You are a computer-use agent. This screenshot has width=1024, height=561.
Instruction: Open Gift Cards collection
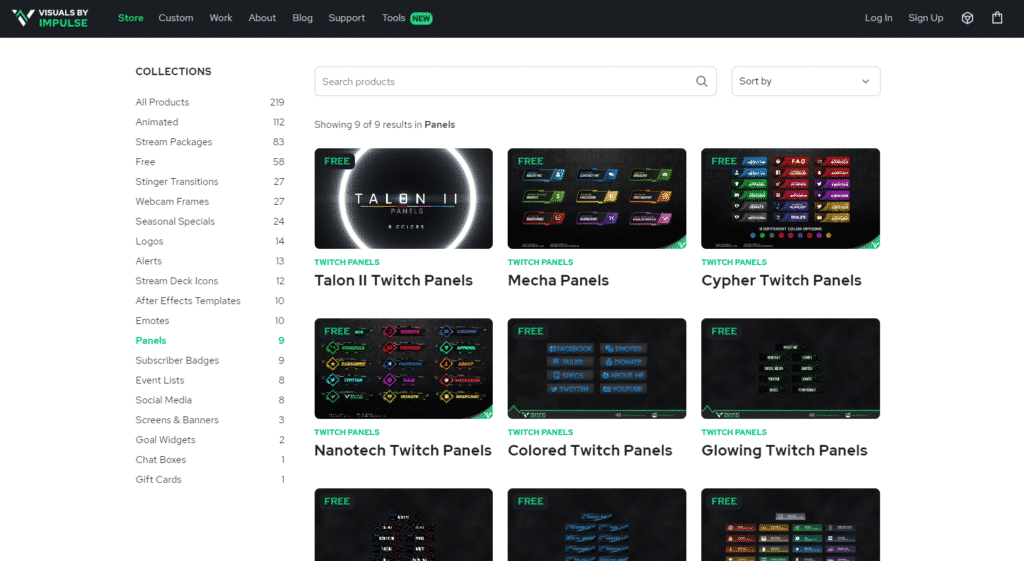pos(158,479)
